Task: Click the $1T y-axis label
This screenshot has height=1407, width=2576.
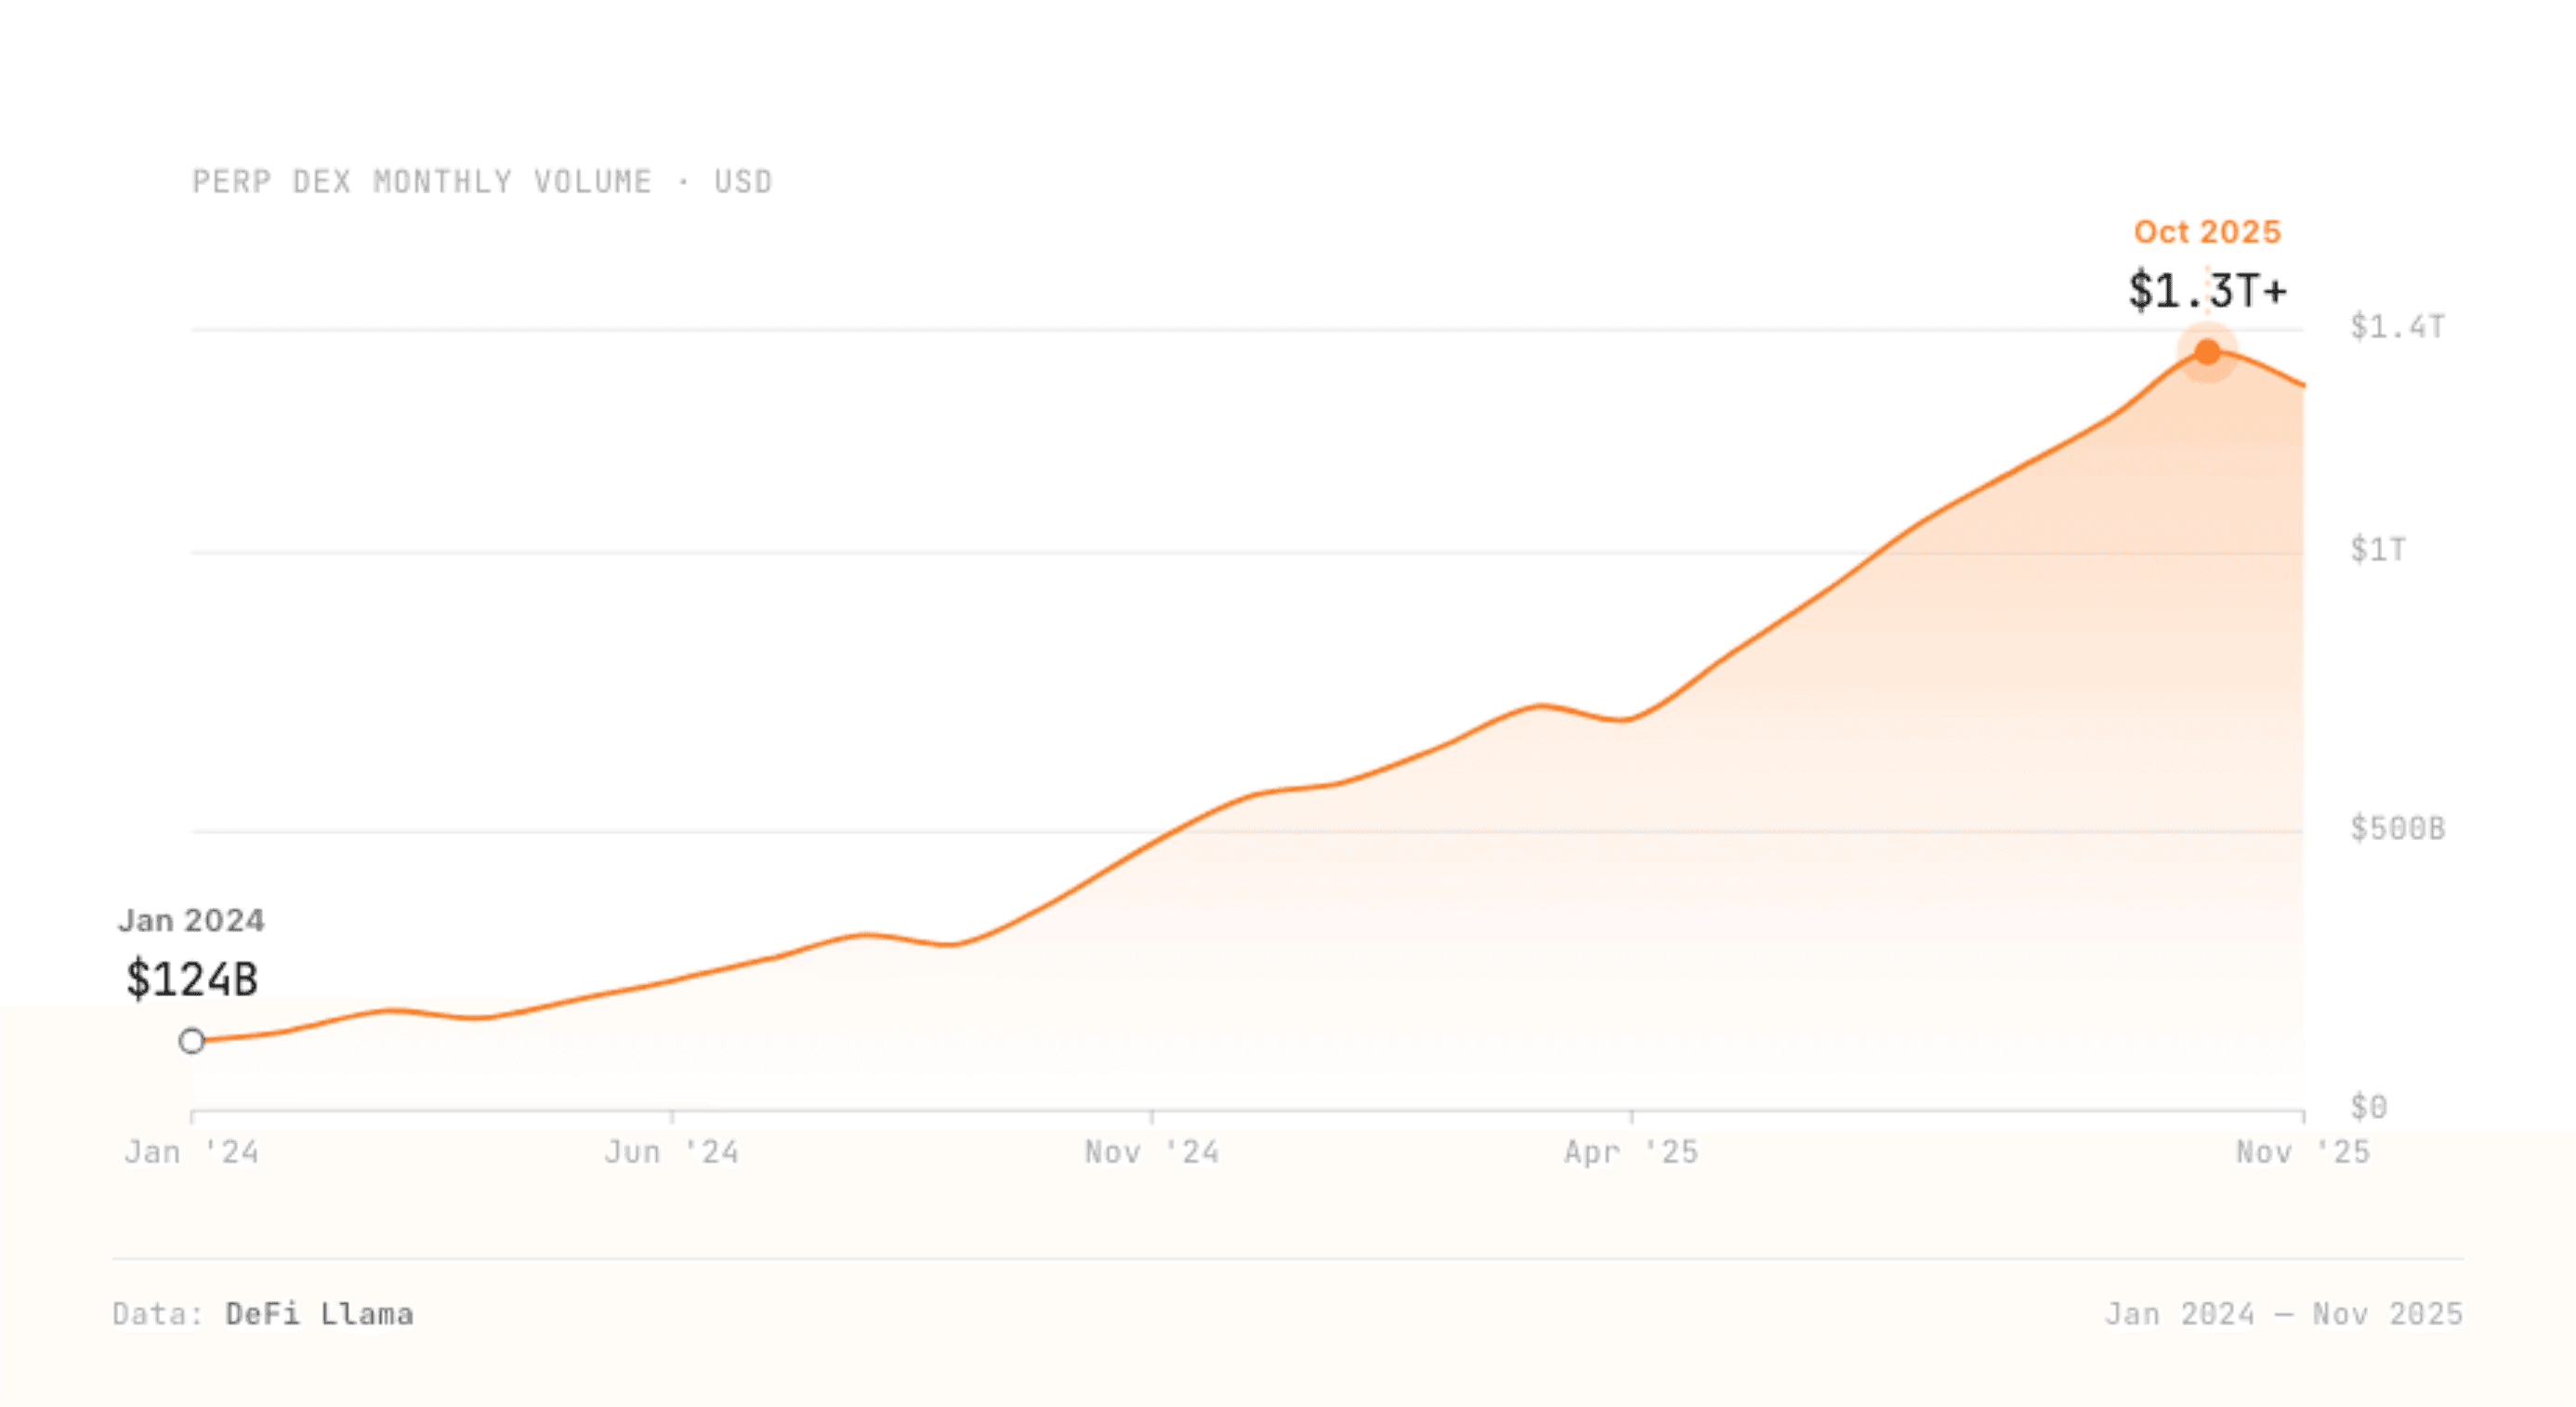Action: click(2378, 550)
